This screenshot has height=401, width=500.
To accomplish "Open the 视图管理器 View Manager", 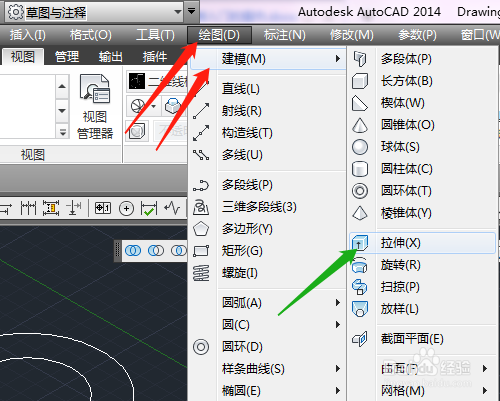I will pyautogui.click(x=95, y=107).
